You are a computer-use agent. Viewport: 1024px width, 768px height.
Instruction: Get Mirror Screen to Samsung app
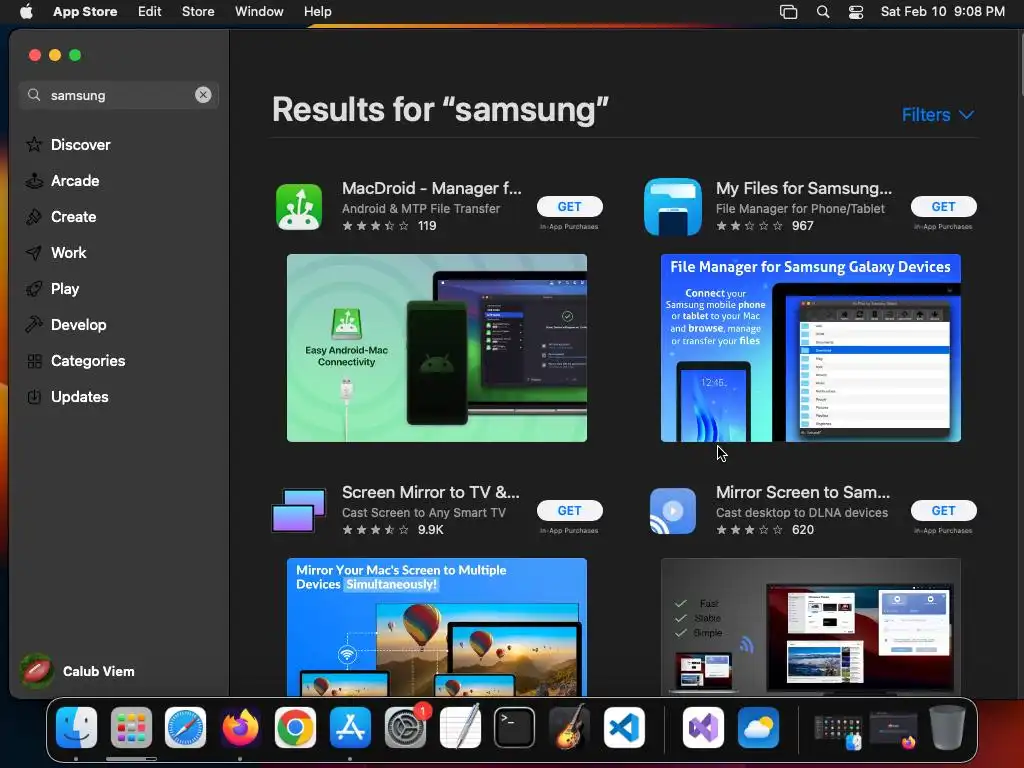pos(943,511)
